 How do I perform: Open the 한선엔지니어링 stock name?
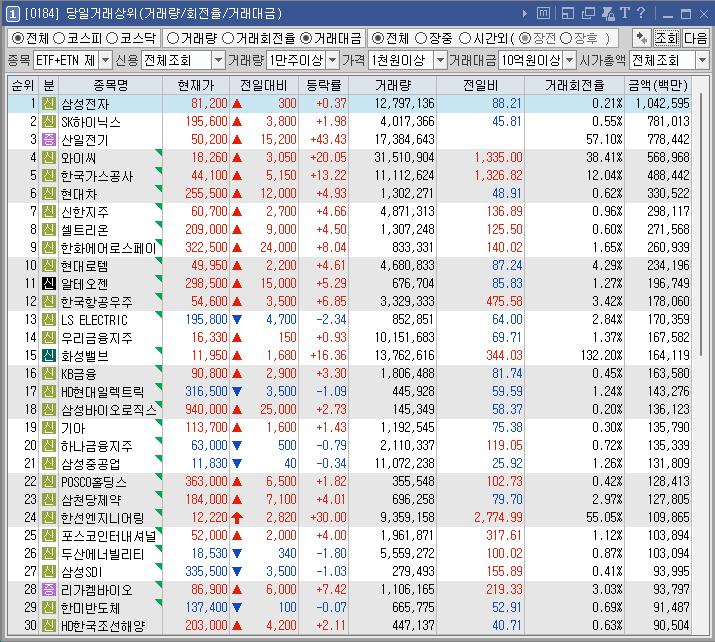[103, 518]
